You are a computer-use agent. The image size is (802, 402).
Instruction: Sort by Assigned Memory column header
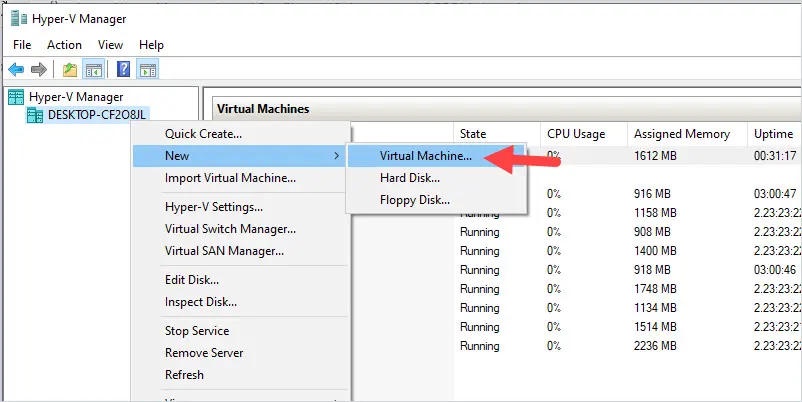[687, 134]
